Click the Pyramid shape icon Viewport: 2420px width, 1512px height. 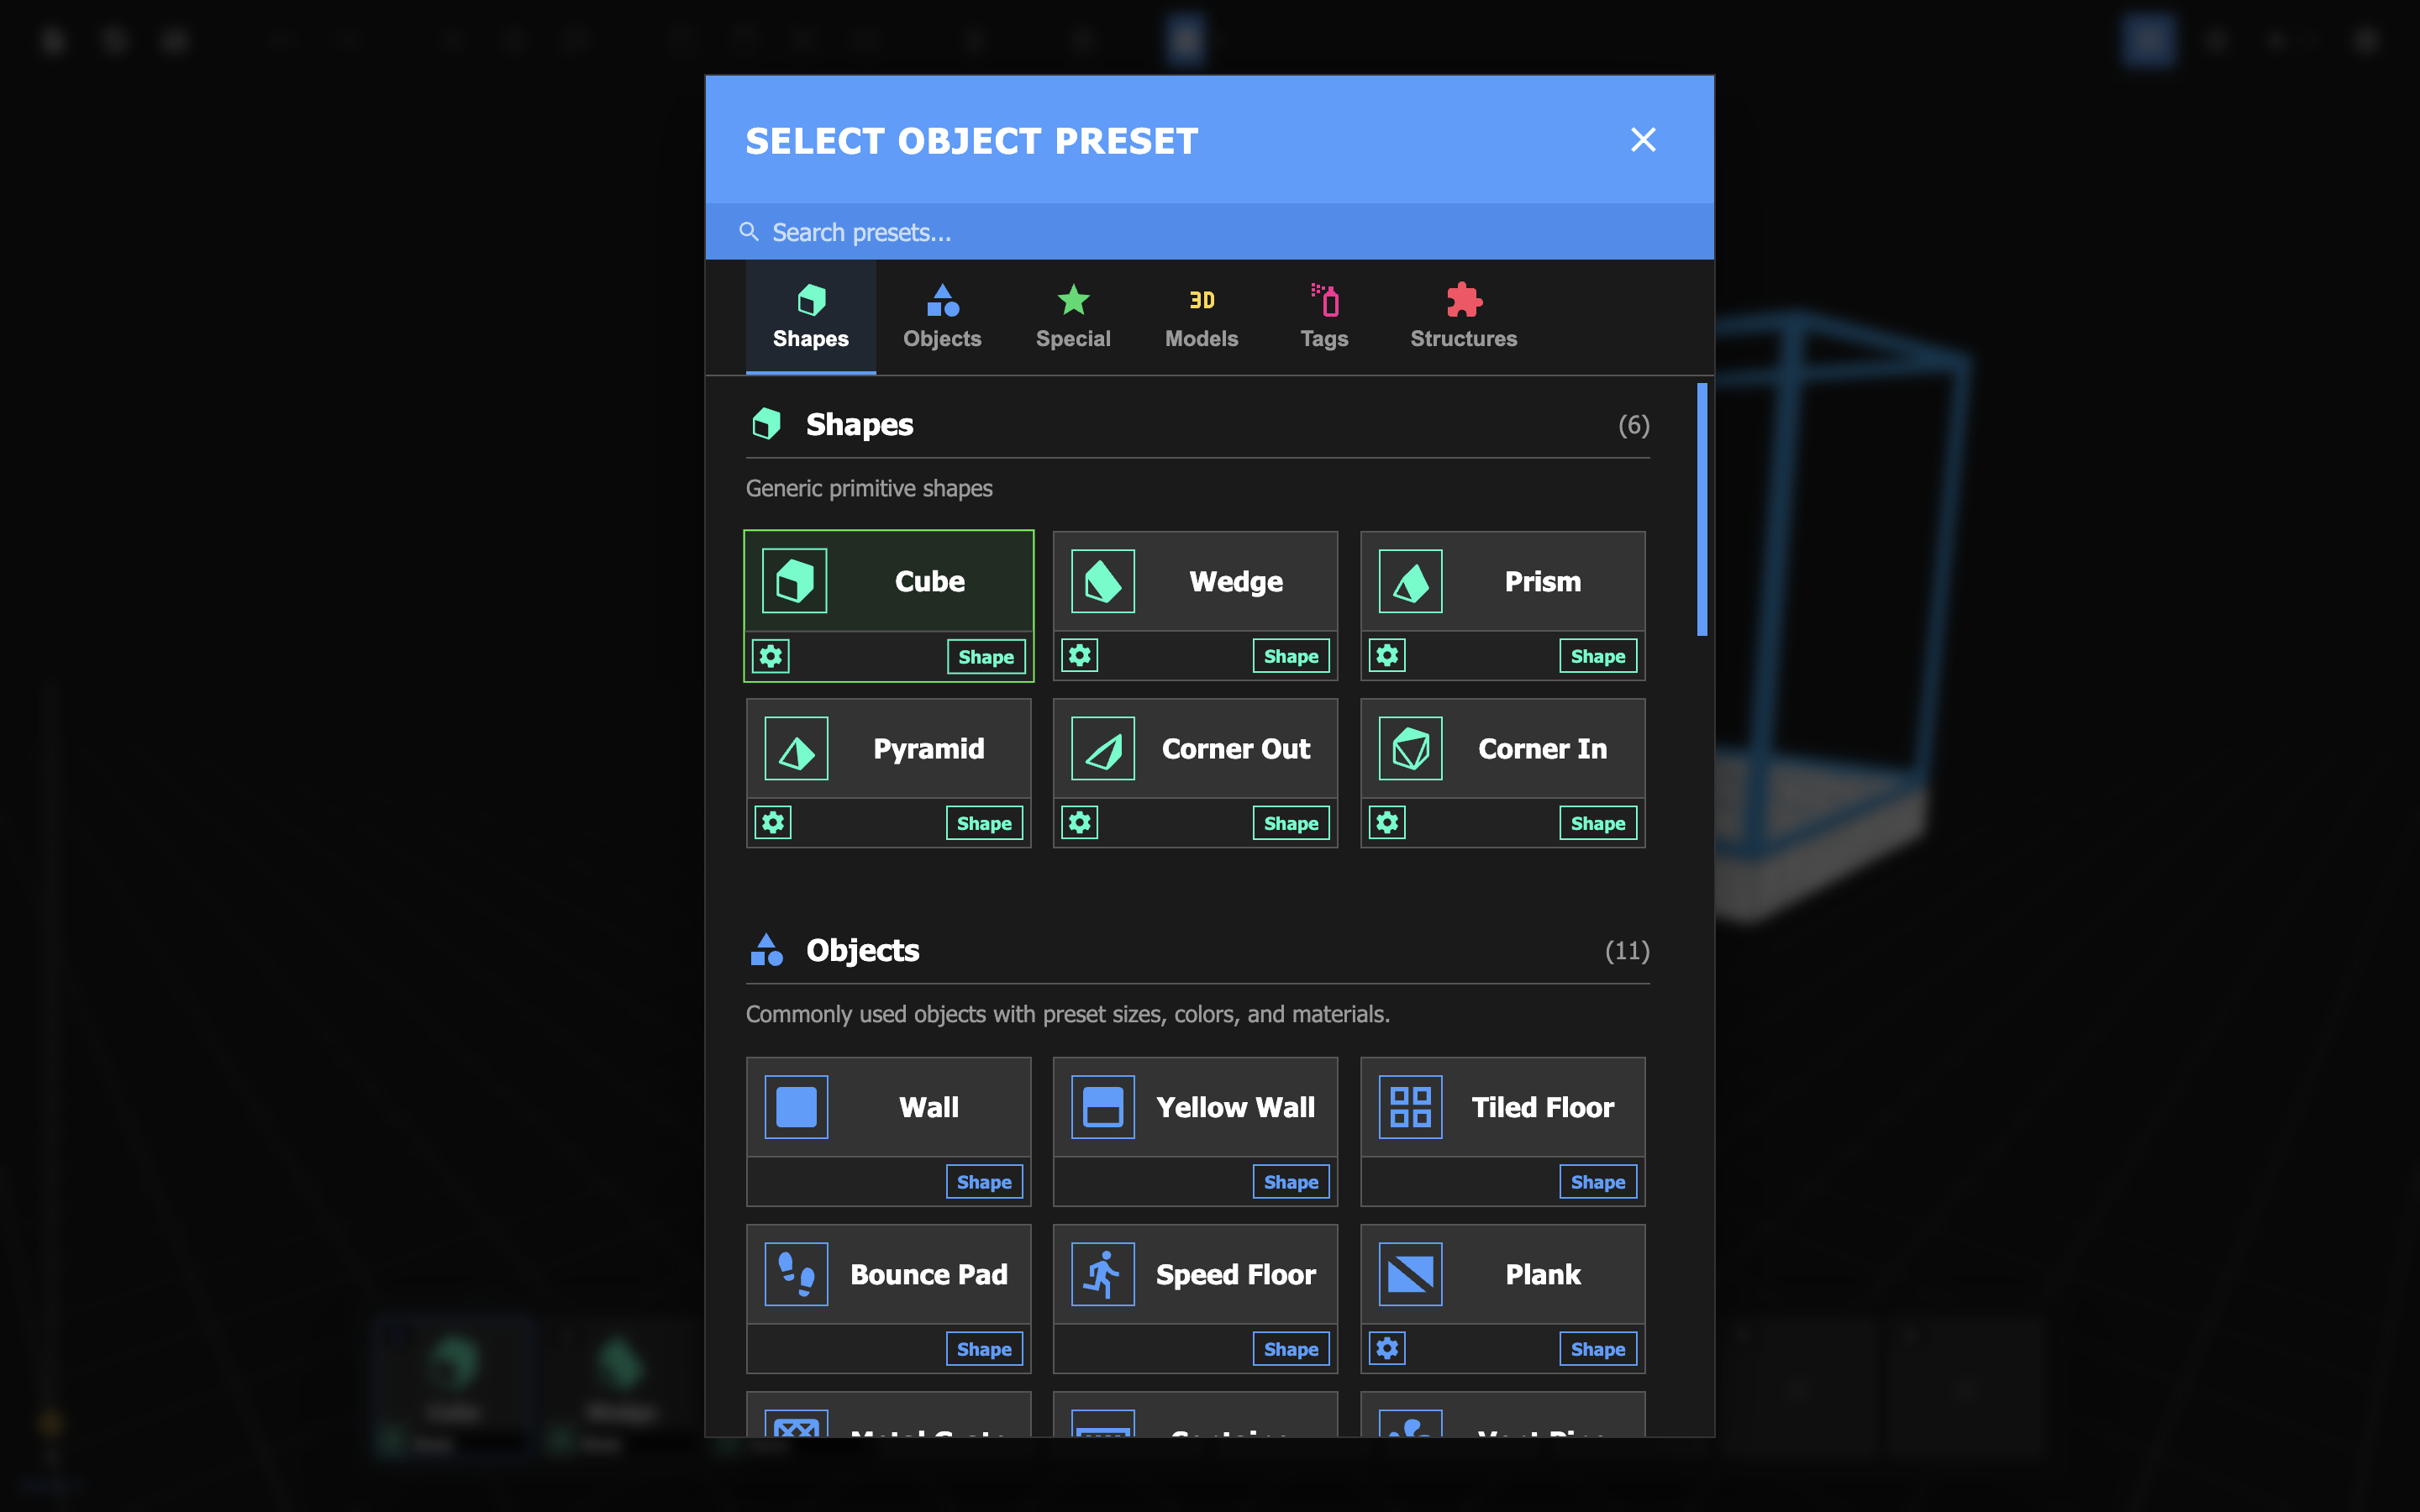pyautogui.click(x=796, y=749)
